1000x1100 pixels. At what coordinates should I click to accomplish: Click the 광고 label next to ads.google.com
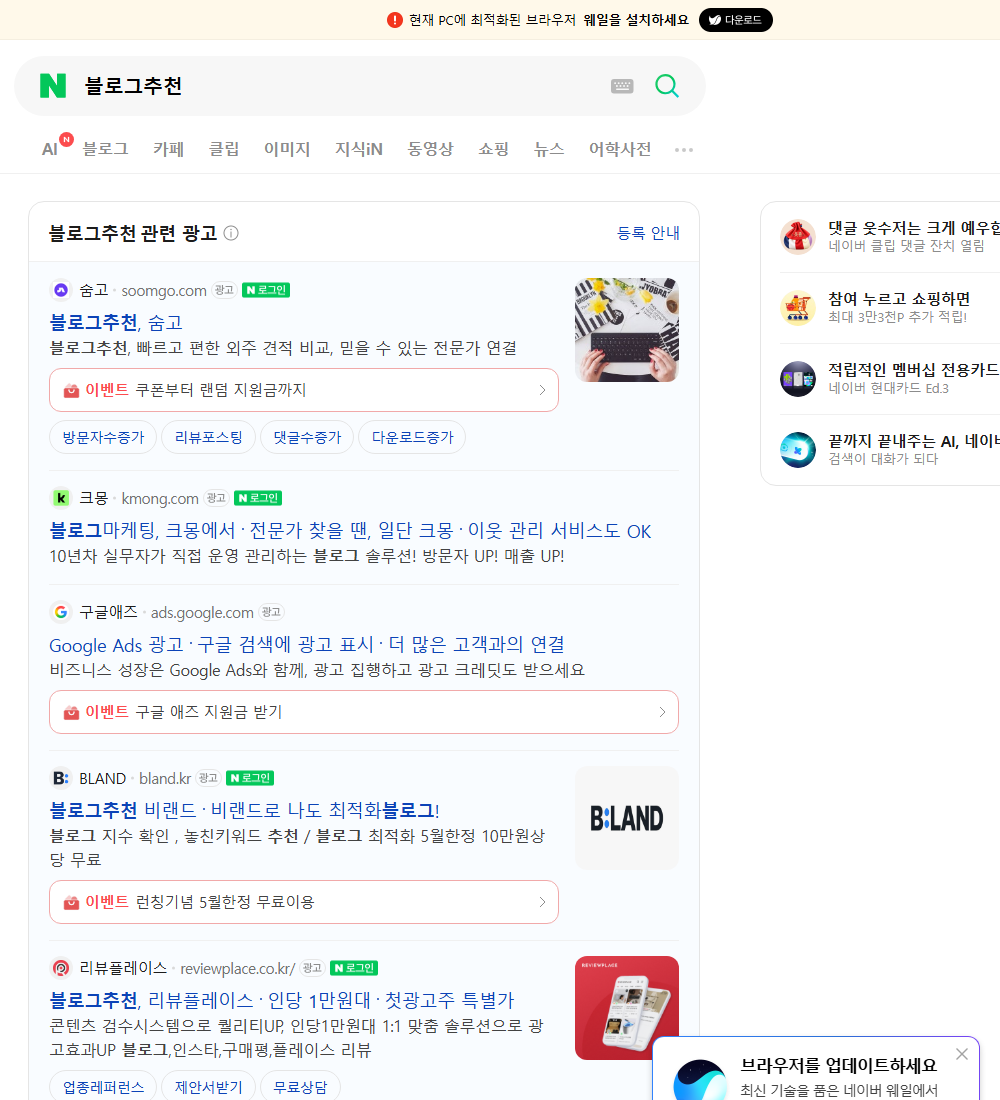(x=271, y=612)
